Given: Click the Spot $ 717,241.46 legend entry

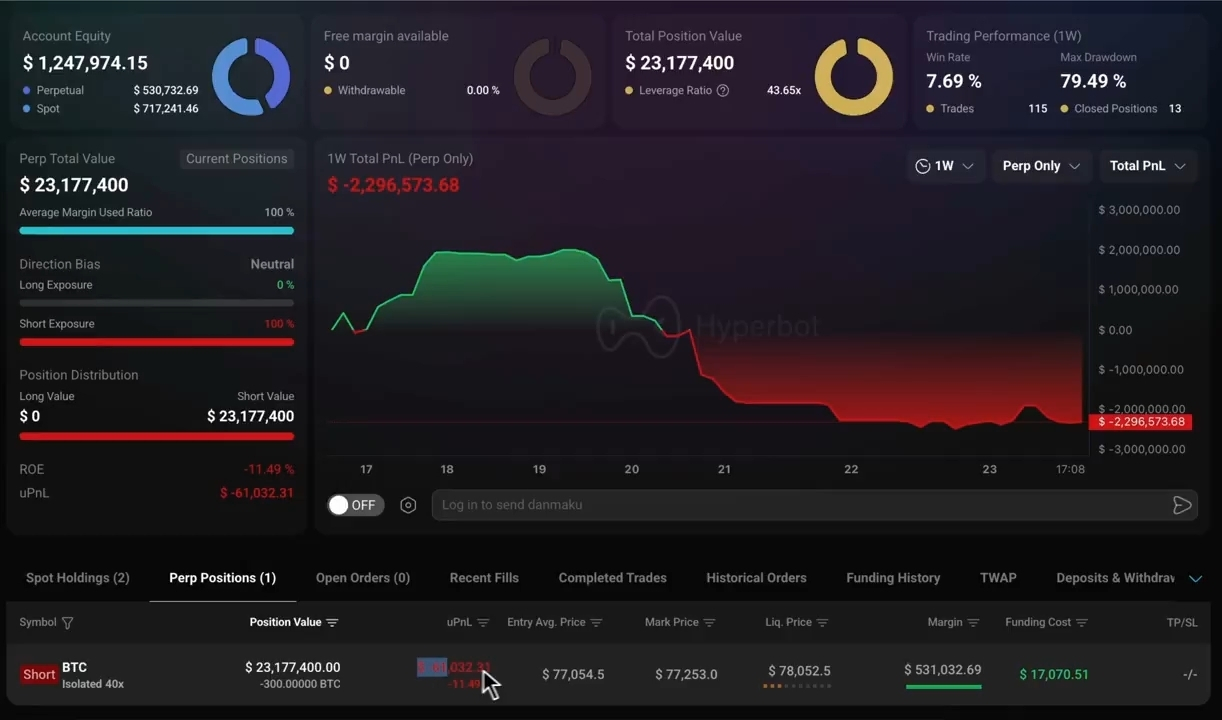Looking at the screenshot, I should pyautogui.click(x=110, y=108).
